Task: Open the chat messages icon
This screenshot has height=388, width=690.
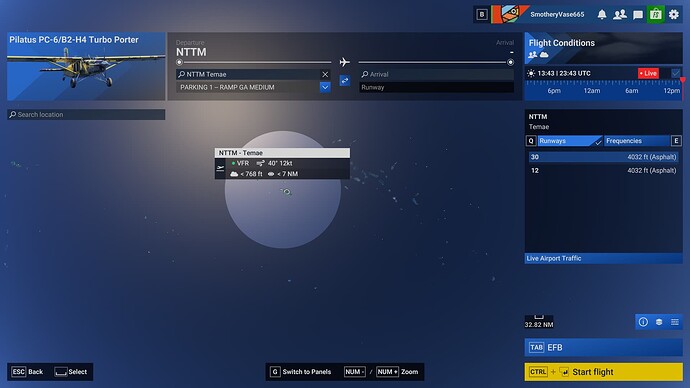Action: tap(638, 15)
